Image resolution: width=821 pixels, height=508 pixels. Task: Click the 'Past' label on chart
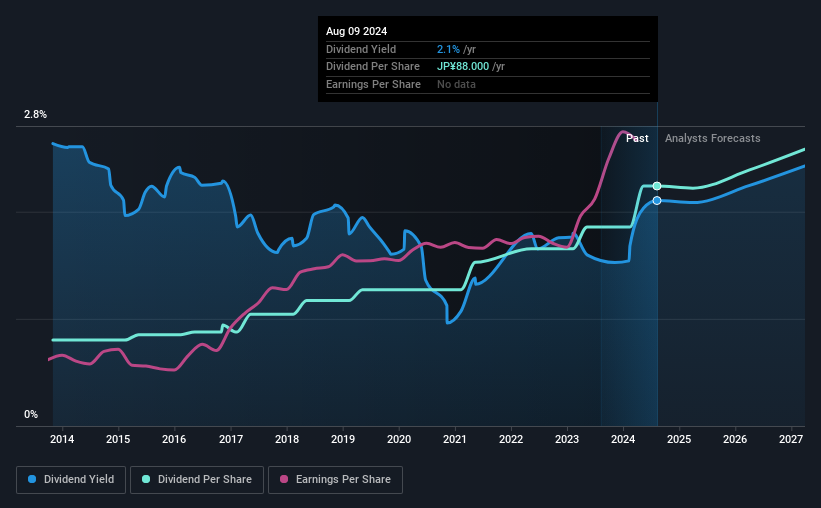click(637, 138)
